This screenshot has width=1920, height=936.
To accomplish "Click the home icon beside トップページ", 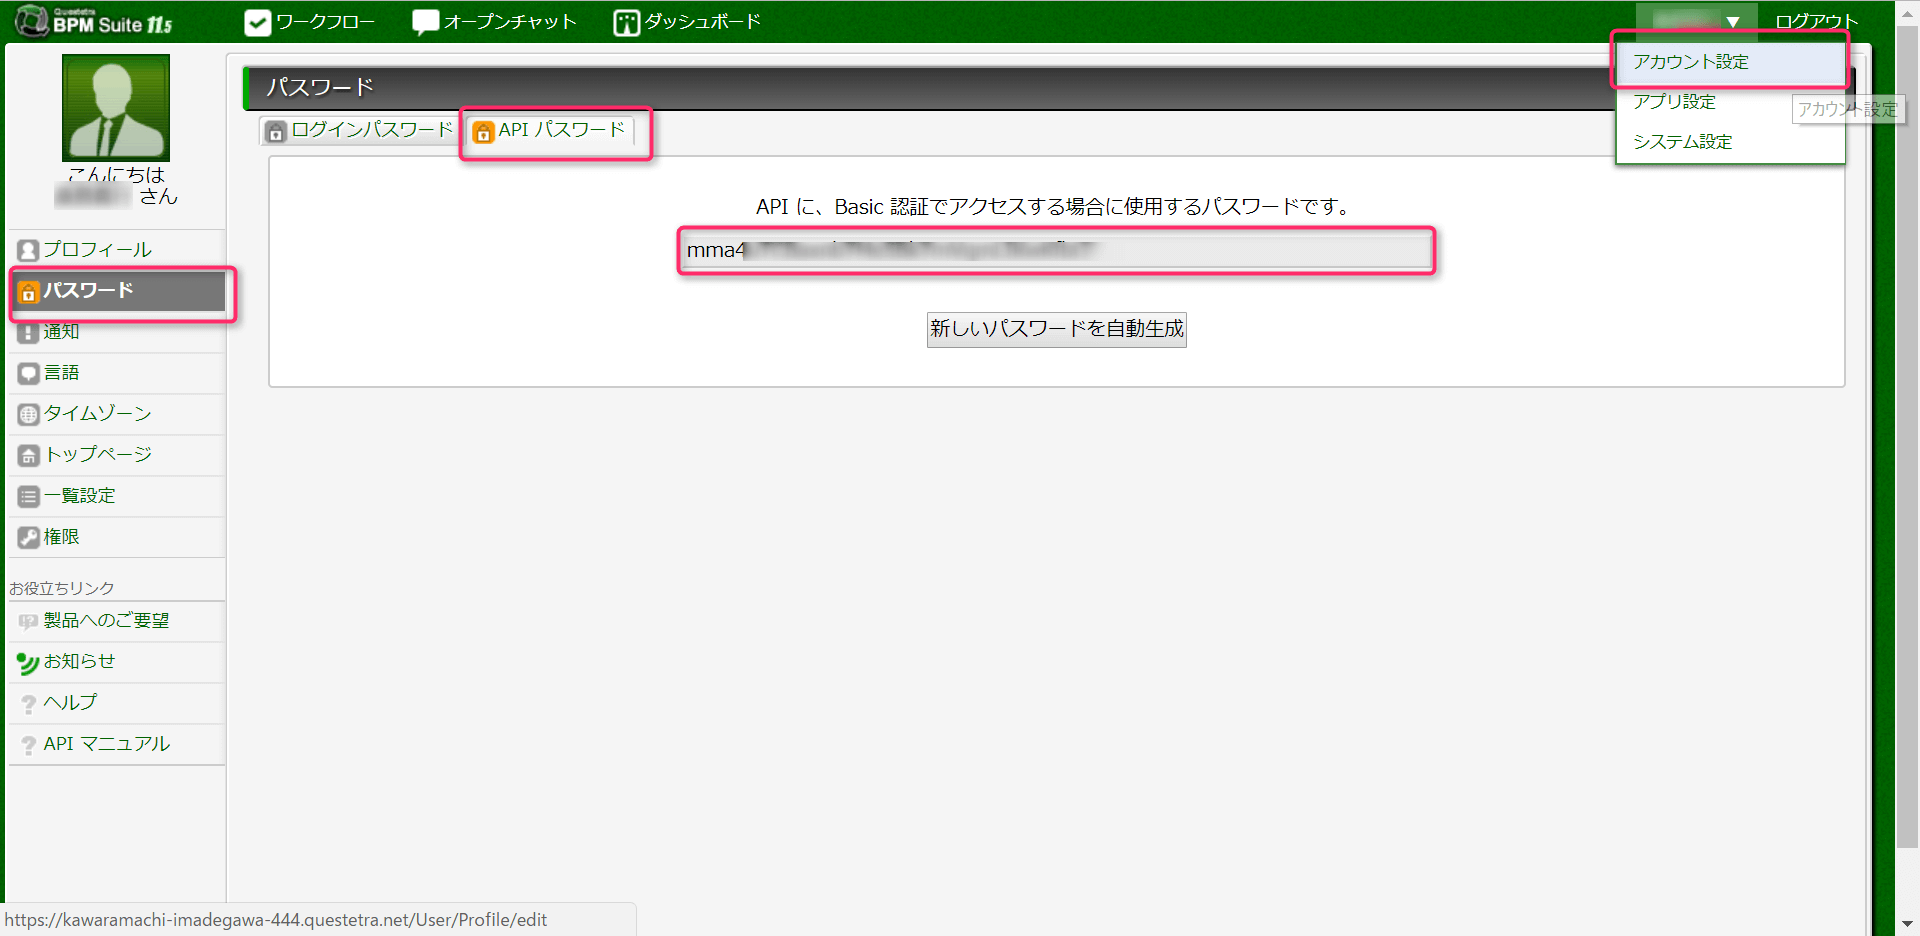I will click(x=28, y=455).
